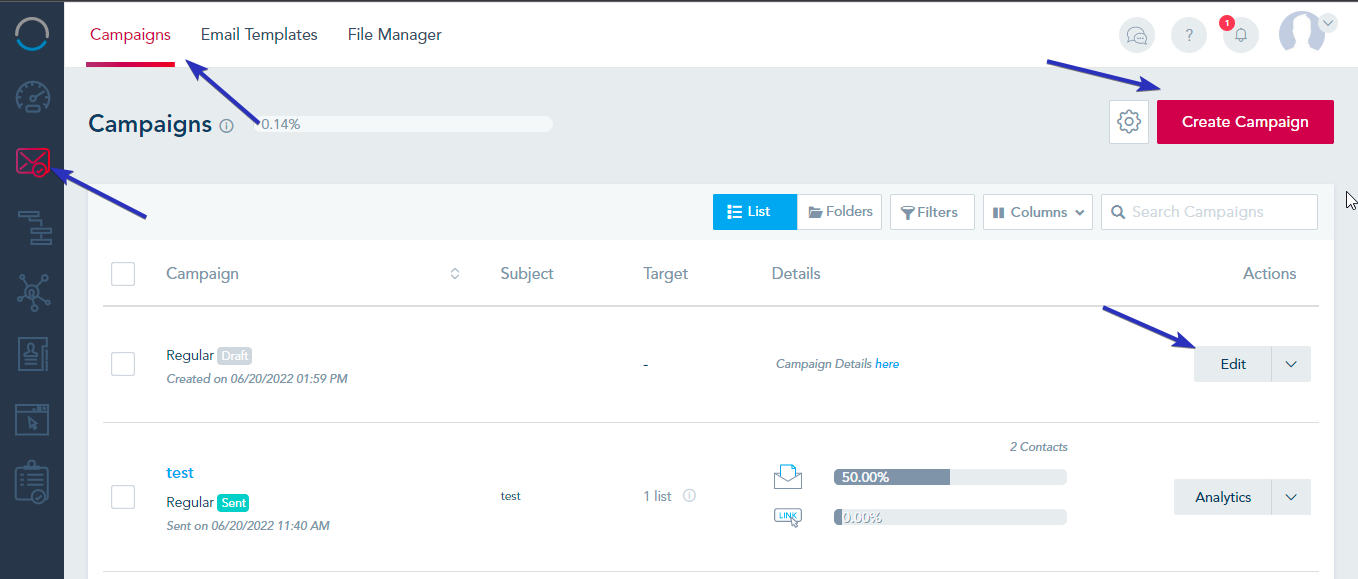1358x579 pixels.
Task: Open the Campaigns envelope sidebar icon
Action: (32, 161)
